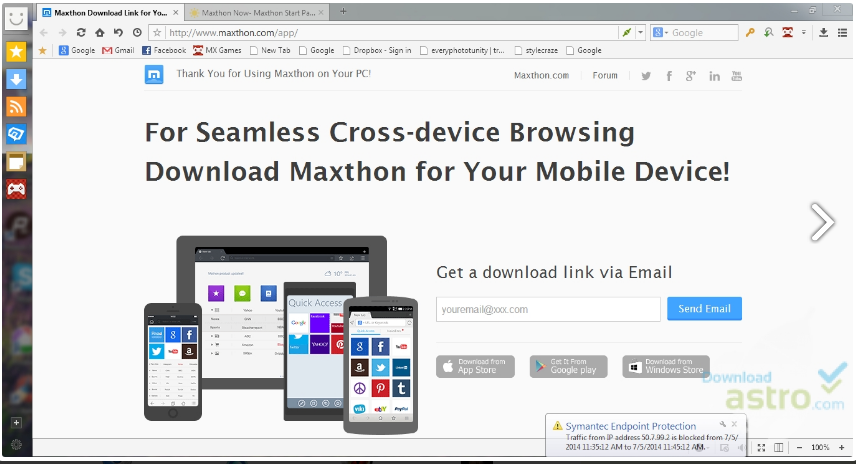Viewport: 856px width, 464px height.
Task: Open the Dropbox - Sign in bookmark
Action: tap(377, 50)
